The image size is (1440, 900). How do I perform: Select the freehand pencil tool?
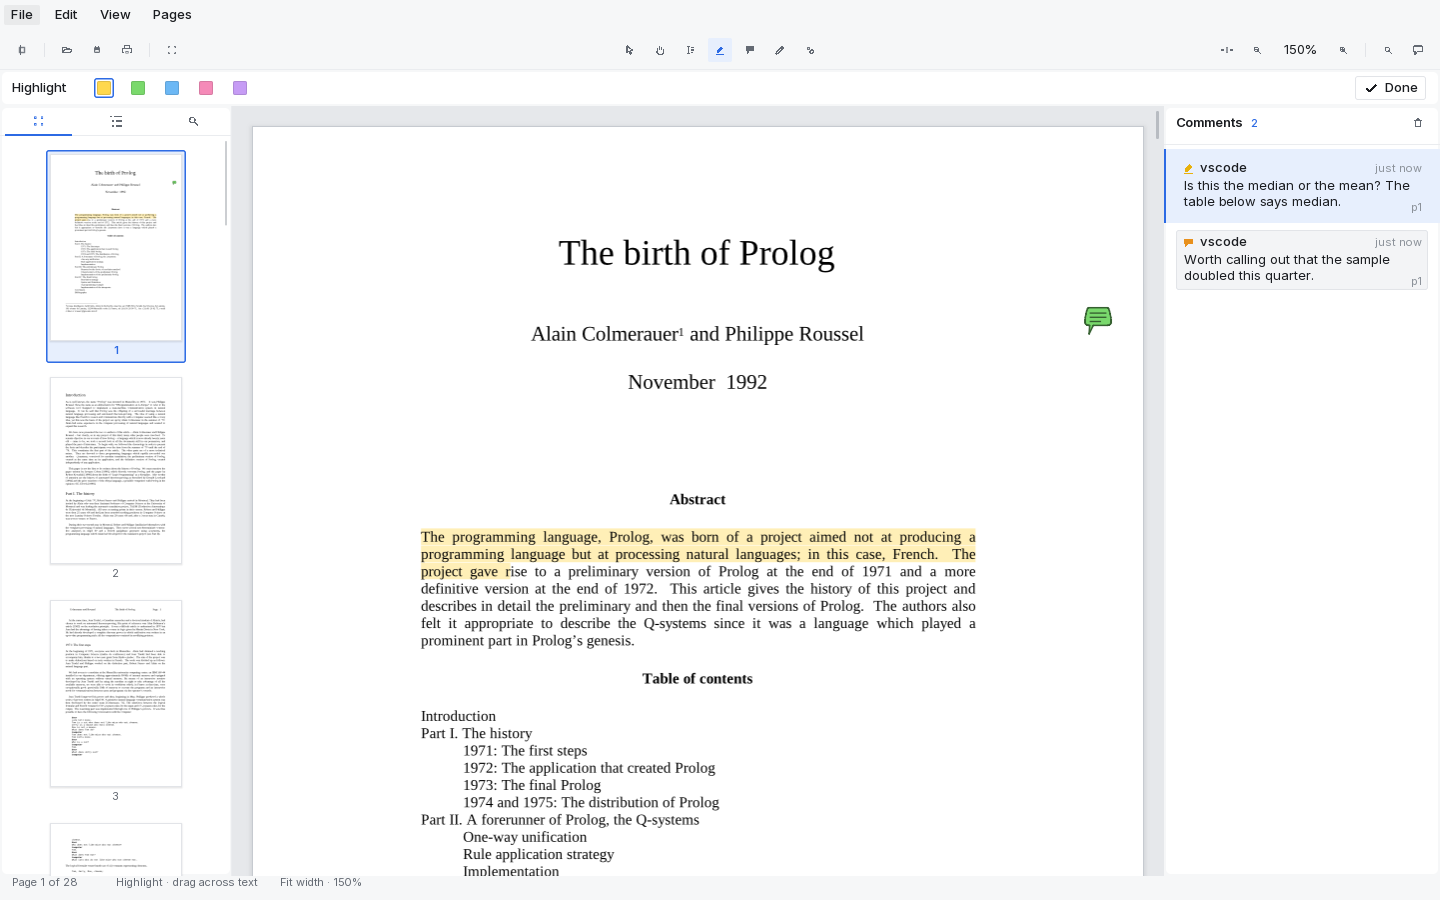pyautogui.click(x=780, y=50)
